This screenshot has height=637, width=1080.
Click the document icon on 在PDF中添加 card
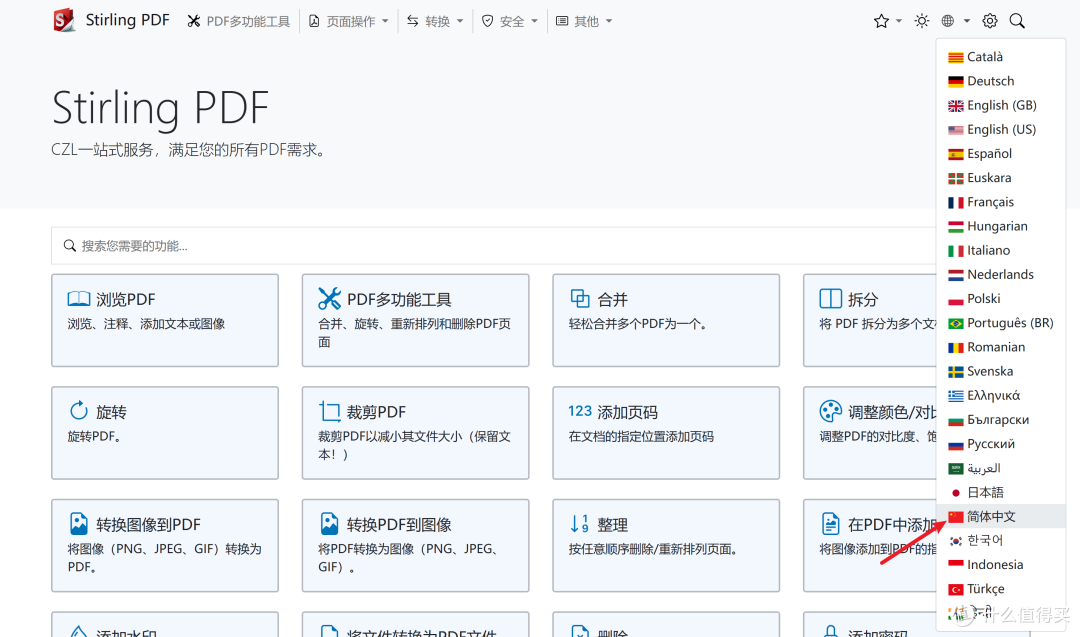point(831,523)
